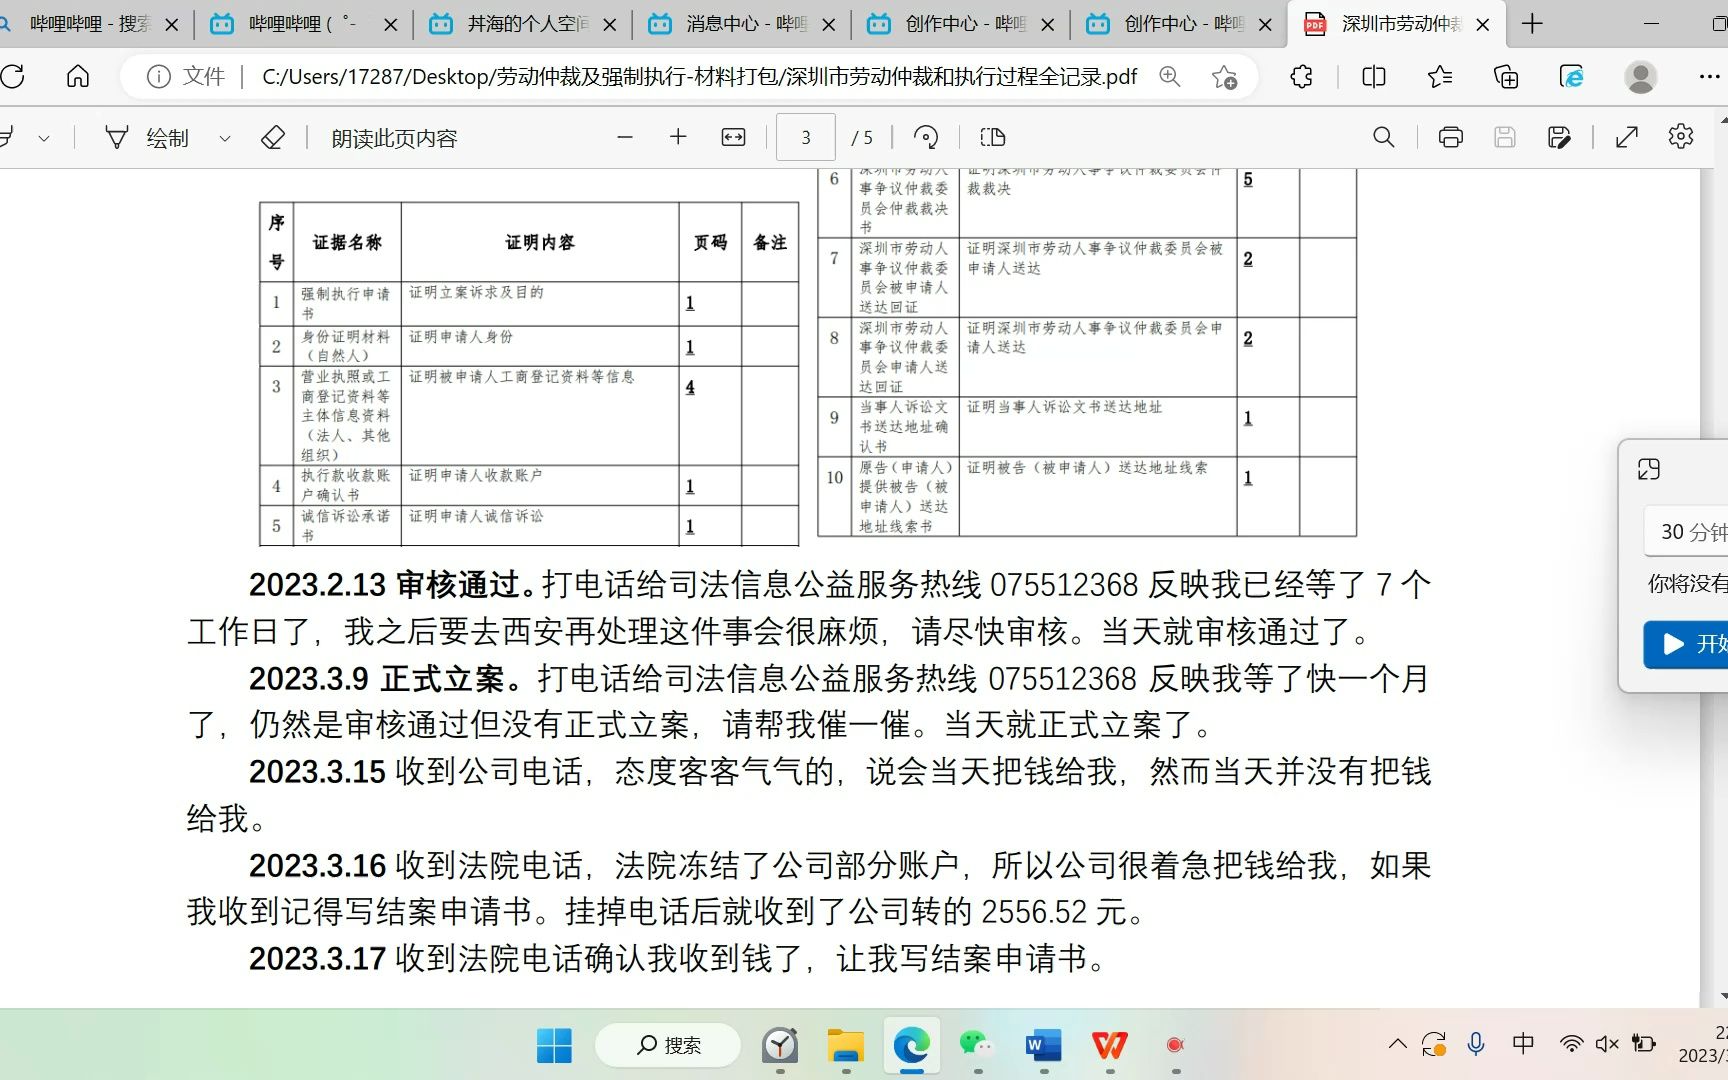The image size is (1728, 1080).
Task: Fit PDF to page width
Action: (733, 138)
